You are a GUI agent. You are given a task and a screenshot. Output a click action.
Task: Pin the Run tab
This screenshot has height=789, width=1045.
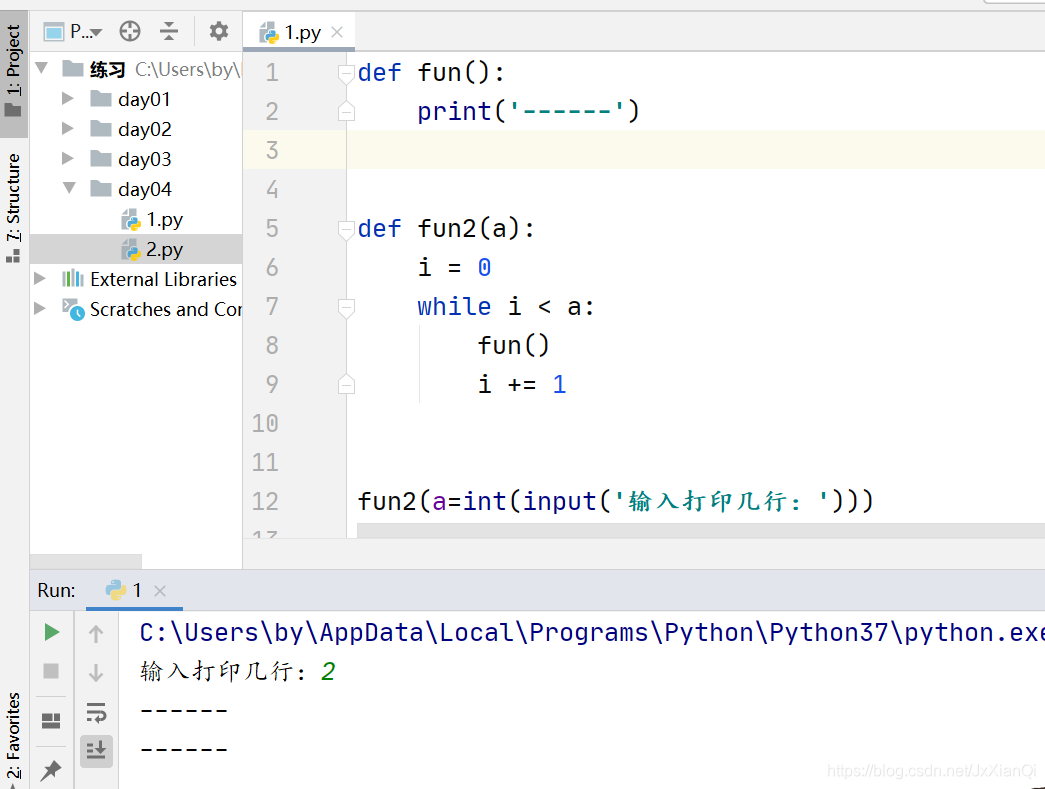[x=51, y=770]
